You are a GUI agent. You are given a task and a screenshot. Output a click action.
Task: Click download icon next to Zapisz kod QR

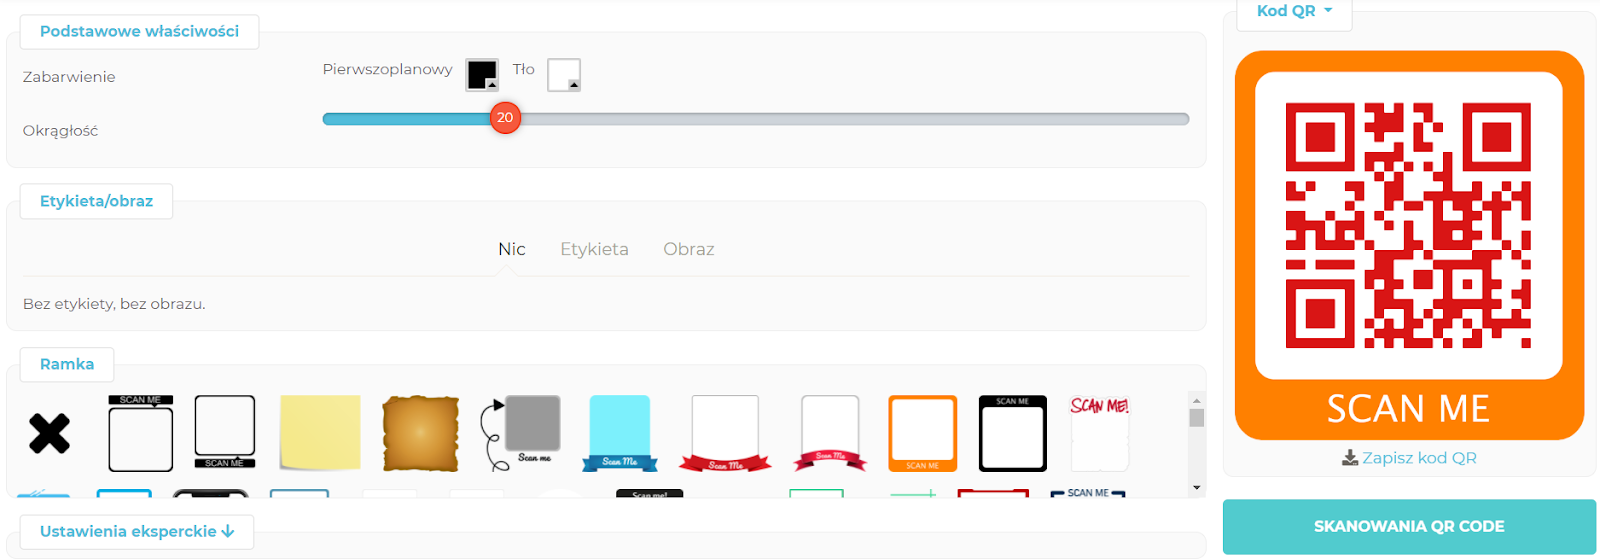click(1350, 458)
